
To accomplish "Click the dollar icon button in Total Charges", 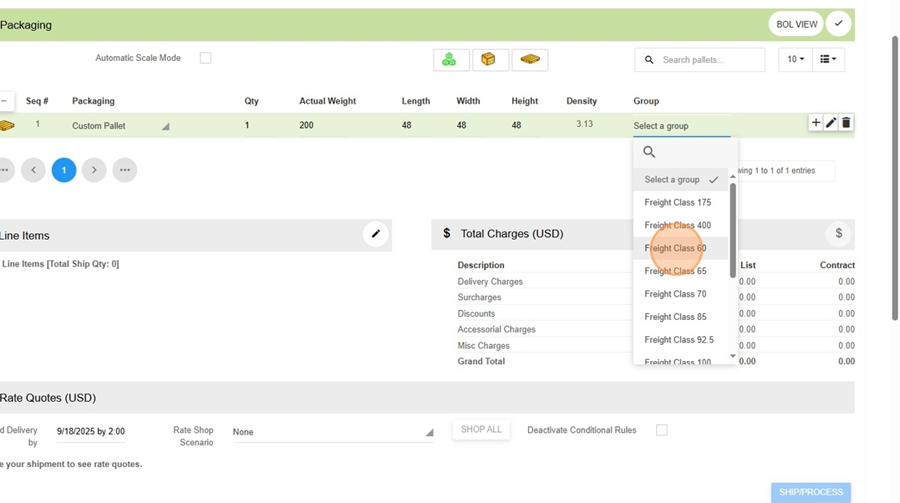I will (x=838, y=234).
